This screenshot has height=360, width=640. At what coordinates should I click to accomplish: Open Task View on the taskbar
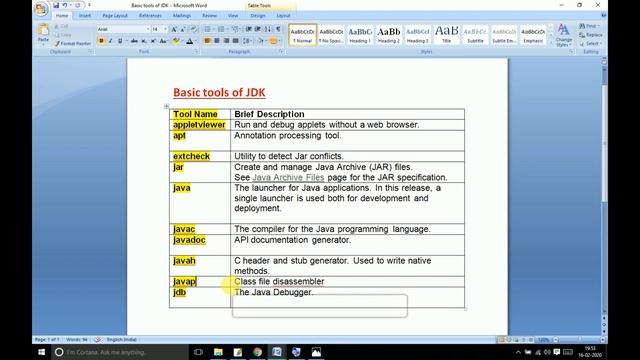click(198, 352)
